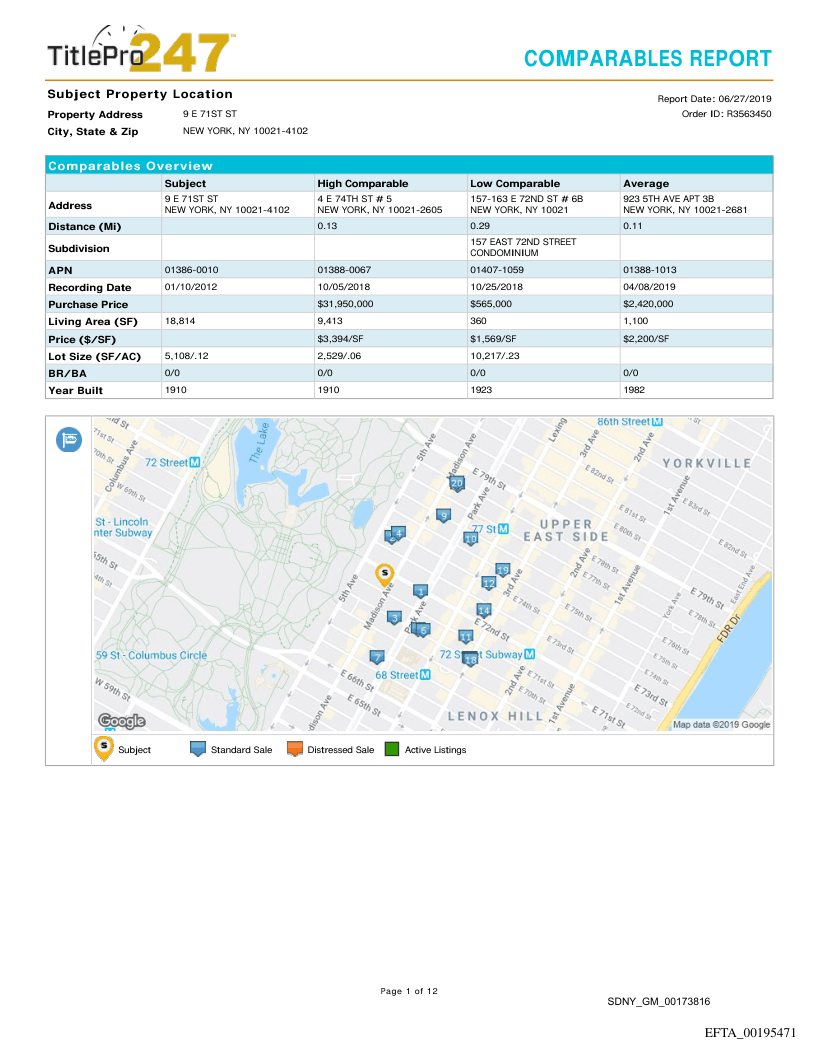Click the blue Standard Sale legend icon
Screen dimensions: 816x1056
pyautogui.click(x=198, y=749)
